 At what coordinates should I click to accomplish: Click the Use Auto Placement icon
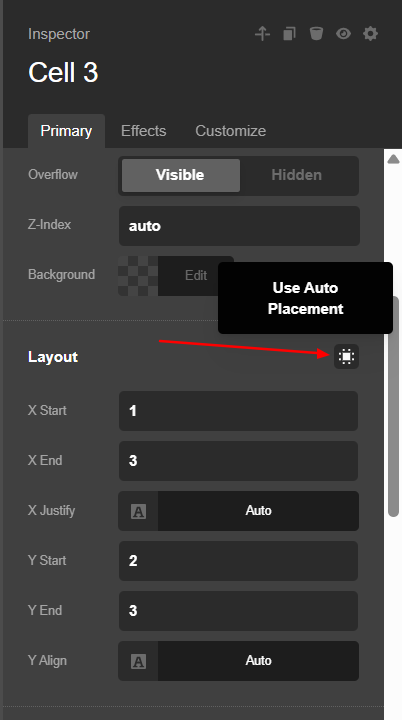346,356
